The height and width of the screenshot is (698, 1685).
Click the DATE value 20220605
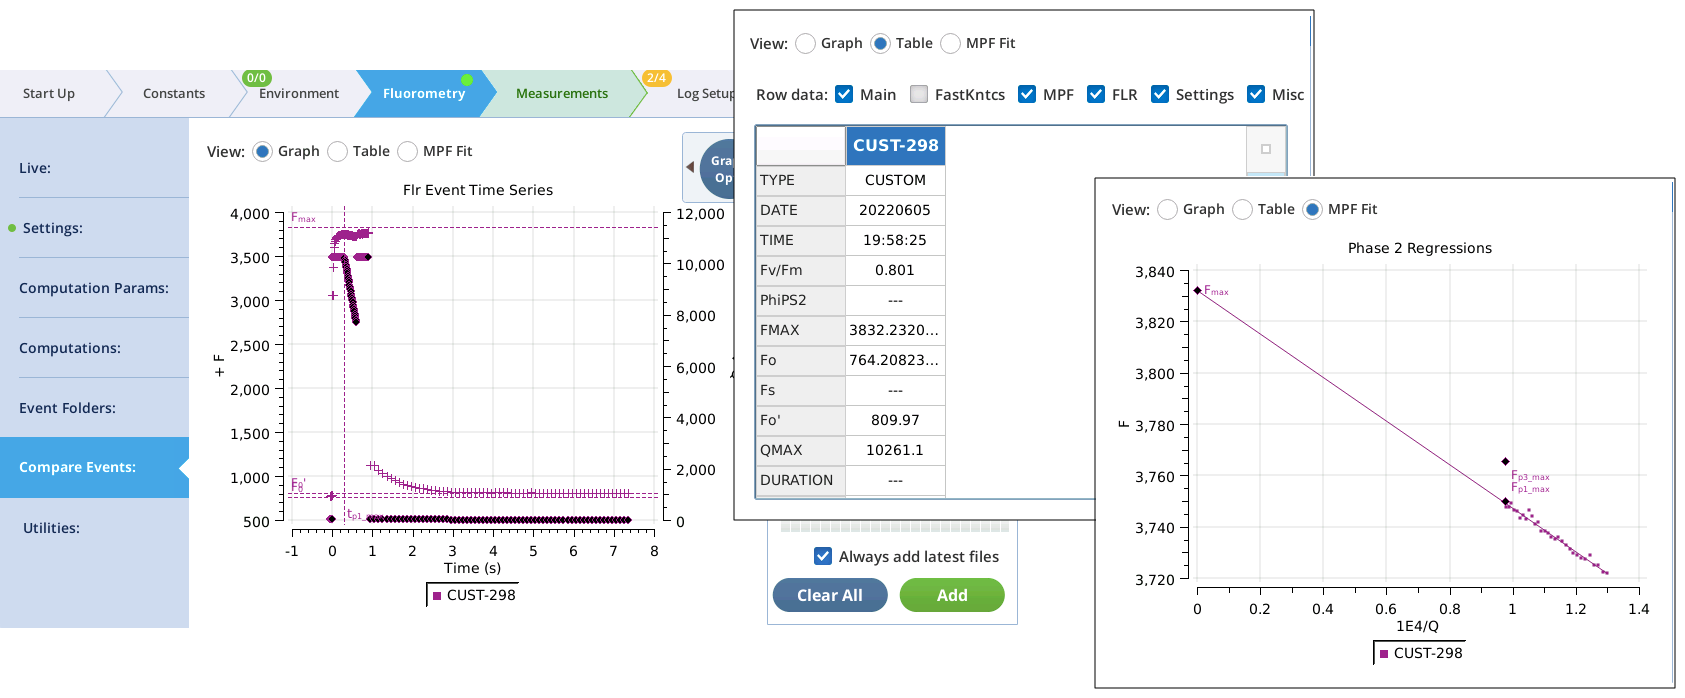point(895,210)
